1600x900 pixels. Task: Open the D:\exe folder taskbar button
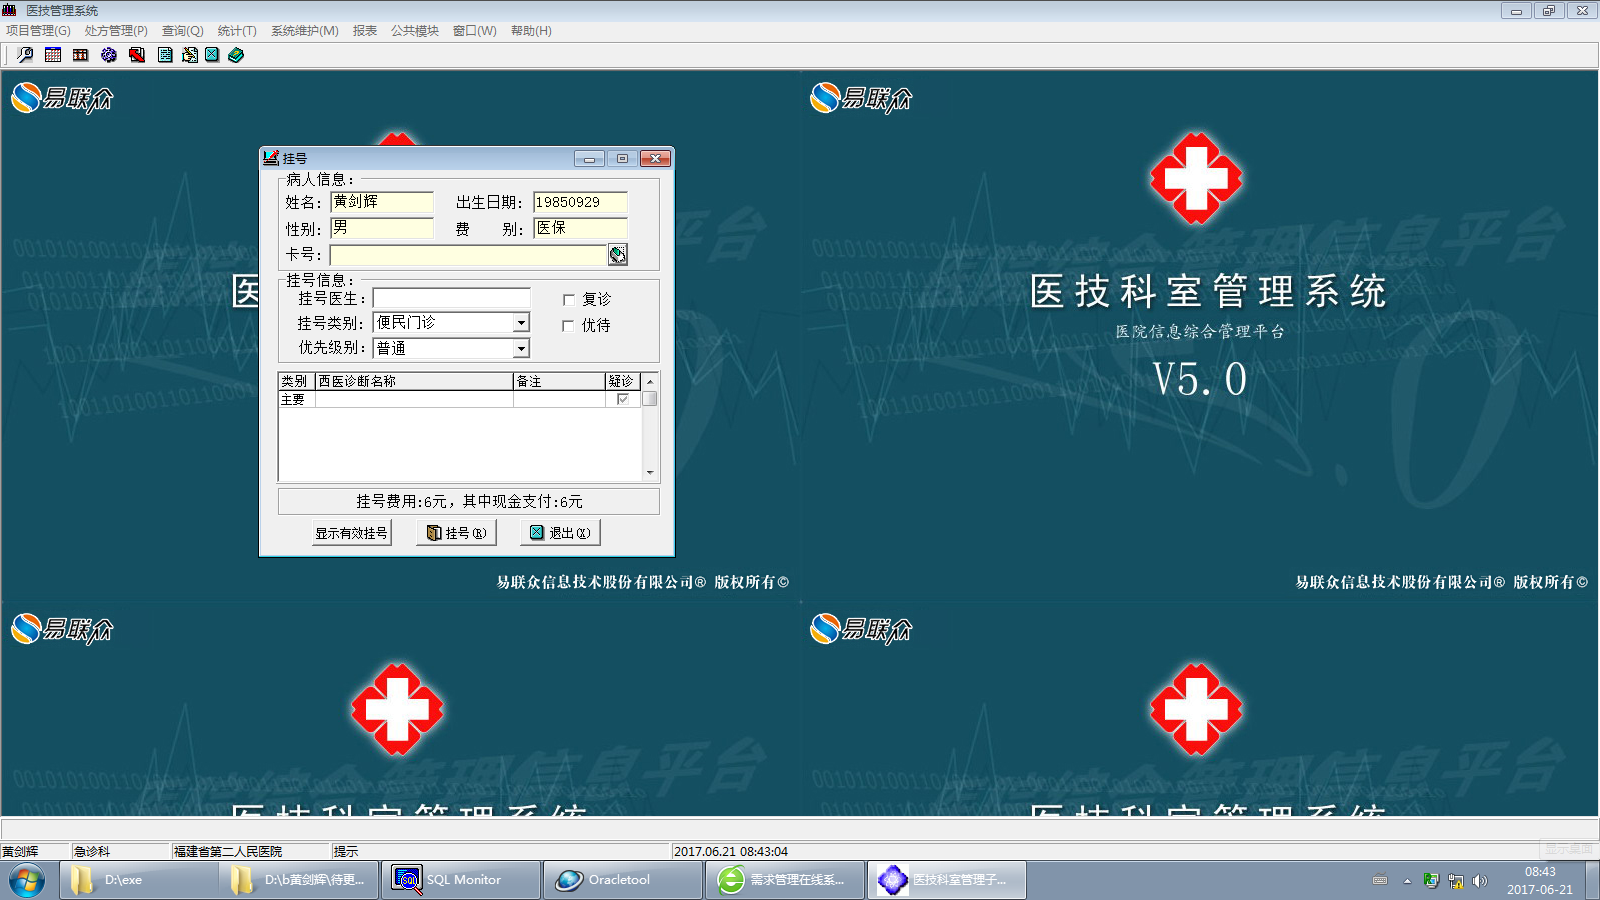pos(139,880)
